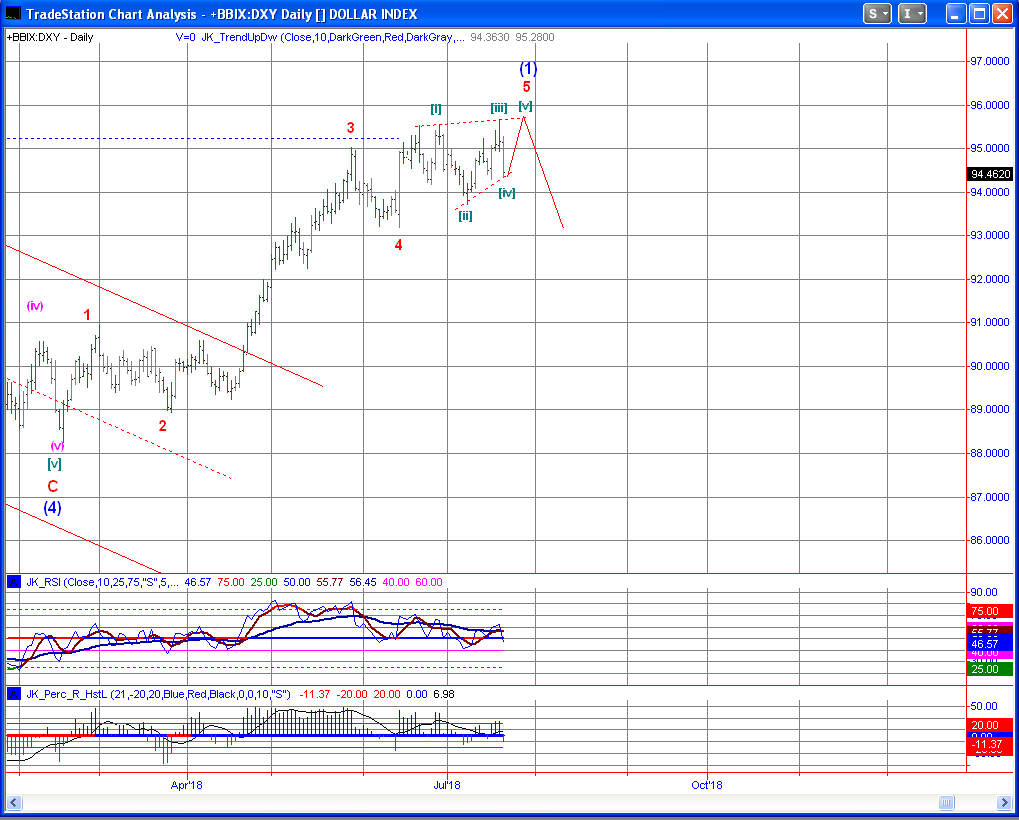
Task: Click the 86.0000 price axis label
Action: click(x=990, y=540)
